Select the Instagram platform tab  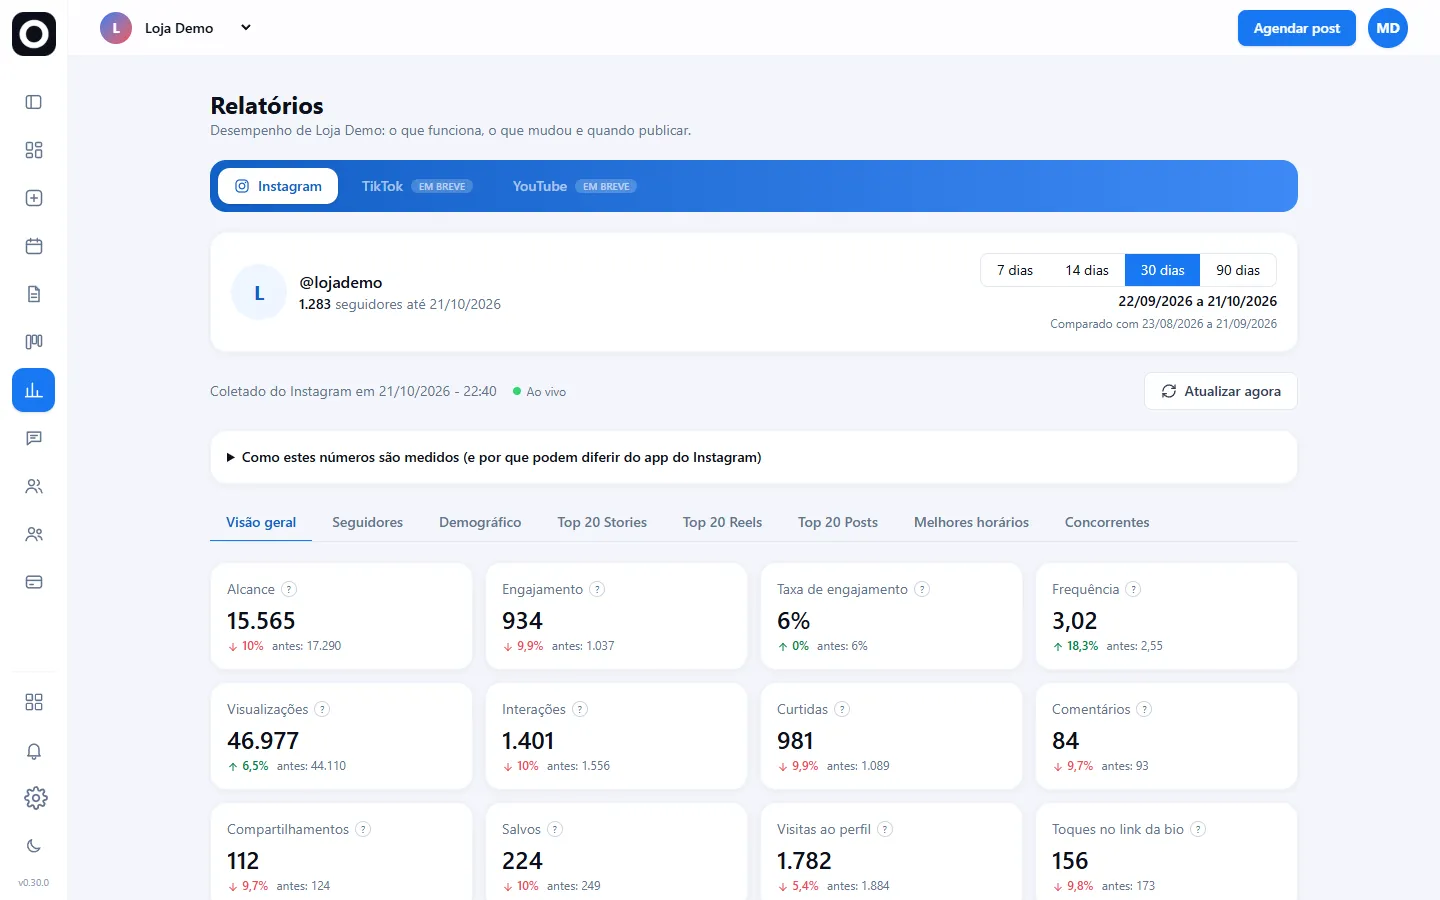[278, 186]
